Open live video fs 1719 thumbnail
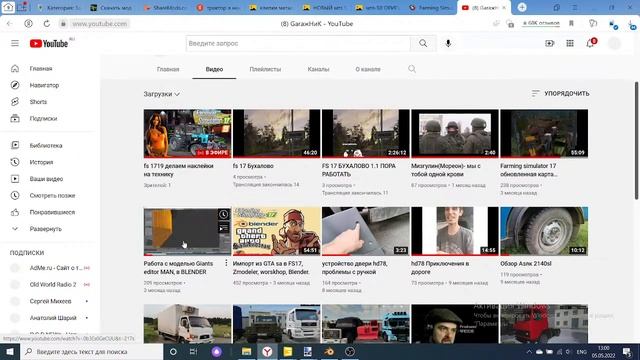 coord(187,133)
